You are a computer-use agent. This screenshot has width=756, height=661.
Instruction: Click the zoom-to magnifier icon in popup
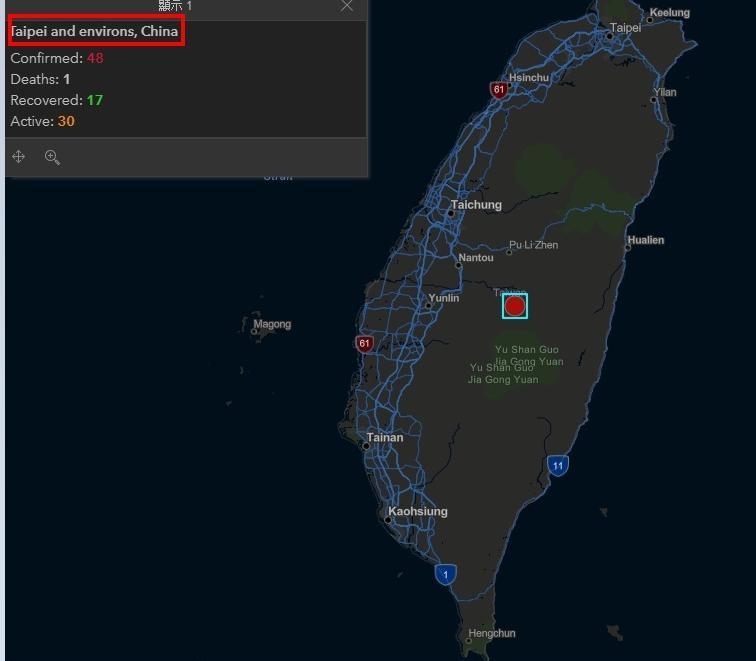coord(52,157)
